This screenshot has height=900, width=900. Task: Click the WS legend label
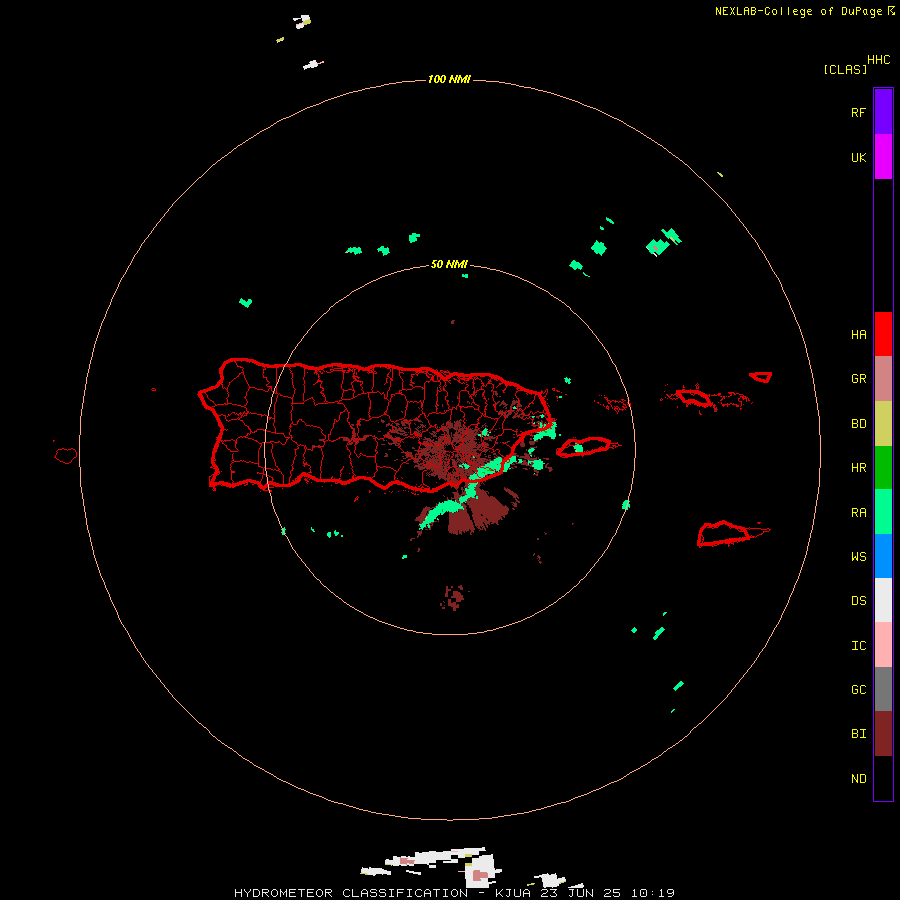pos(858,557)
